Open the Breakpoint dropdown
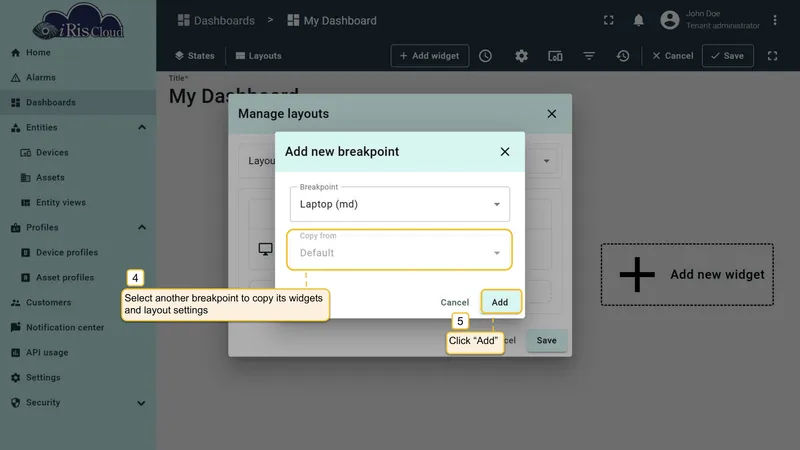Screen dimensions: 800x450 click(399, 204)
